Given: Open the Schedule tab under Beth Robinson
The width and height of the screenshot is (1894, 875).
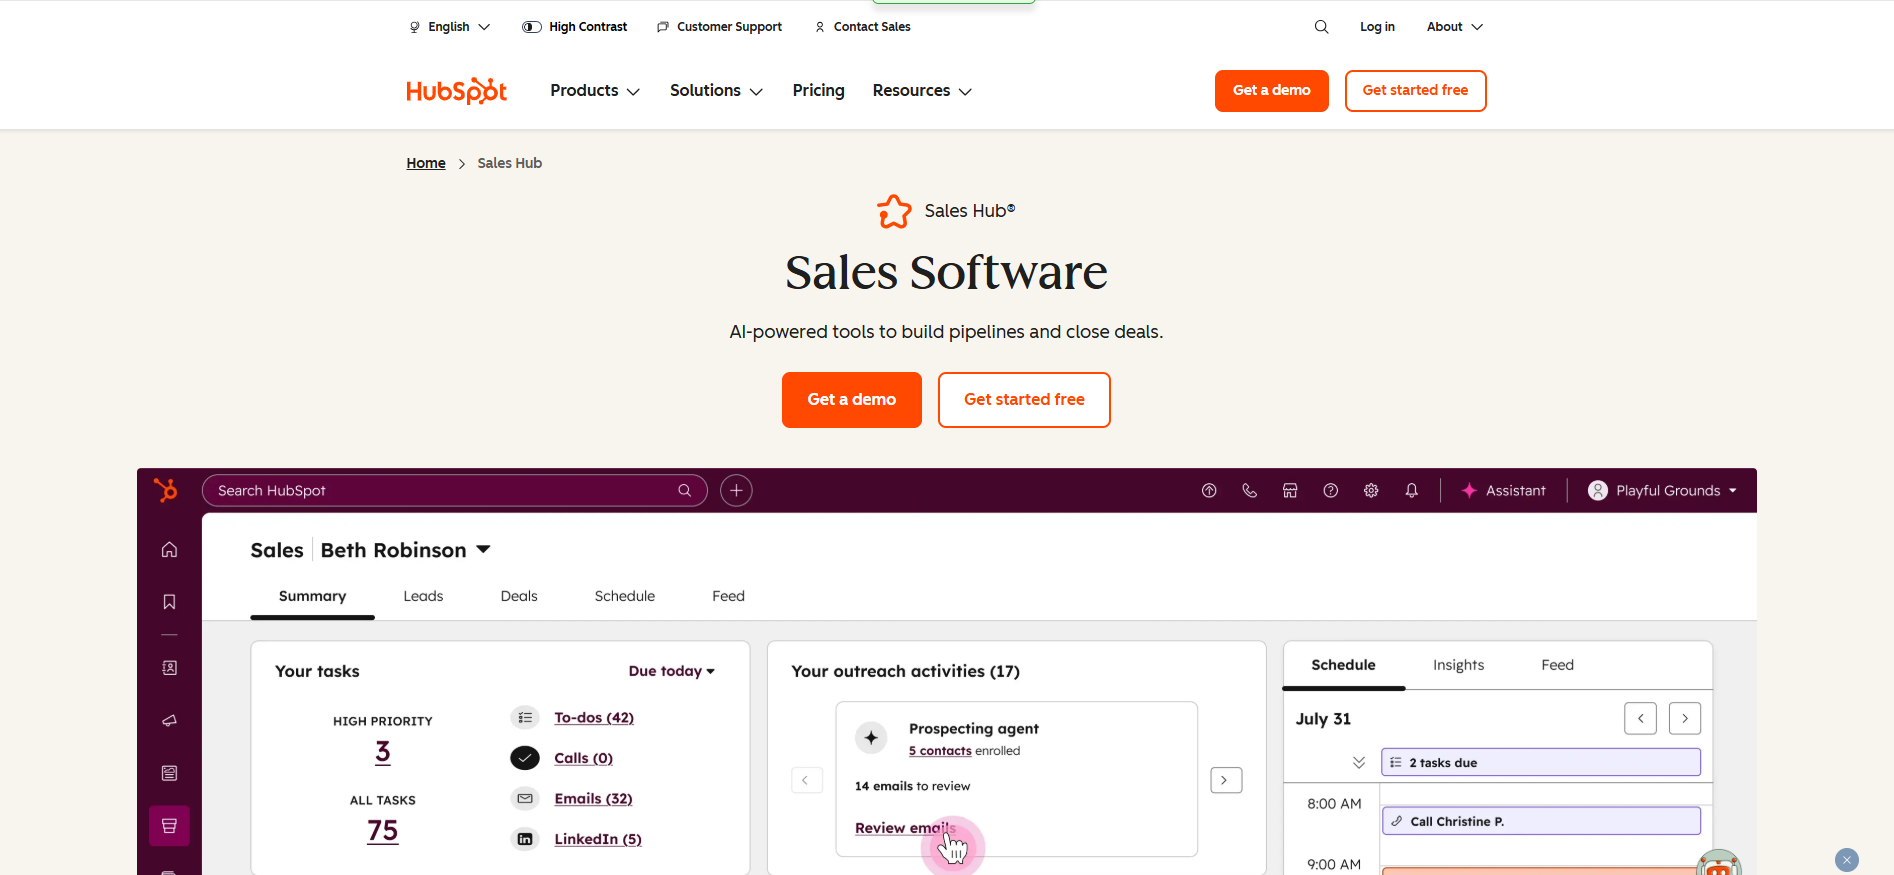Looking at the screenshot, I should click(625, 596).
